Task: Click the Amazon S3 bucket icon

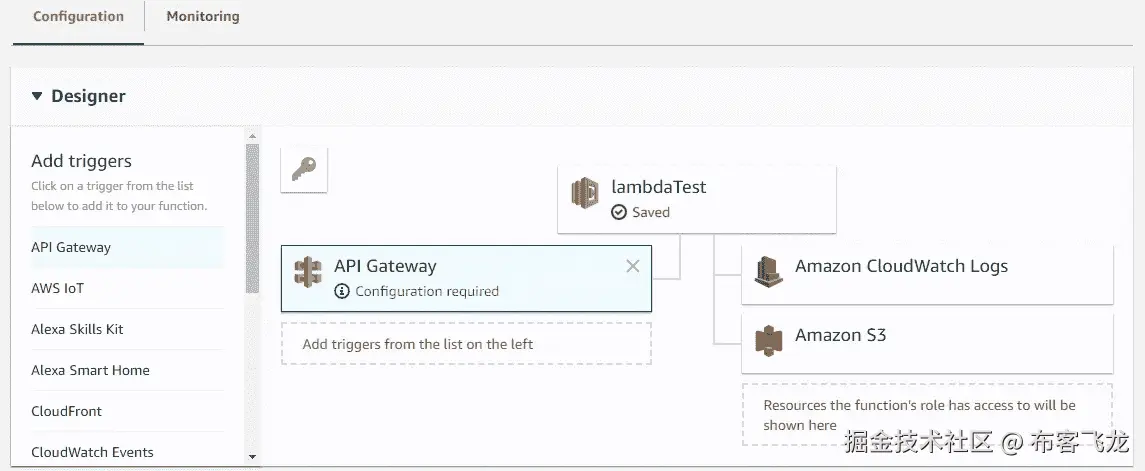Action: click(x=768, y=340)
